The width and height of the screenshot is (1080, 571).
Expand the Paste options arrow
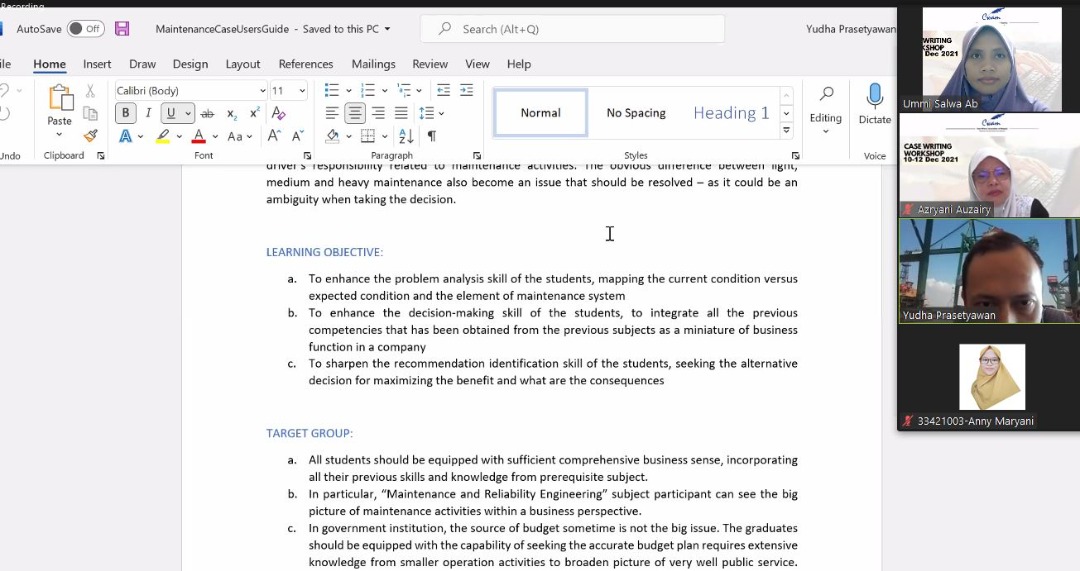pos(59,135)
